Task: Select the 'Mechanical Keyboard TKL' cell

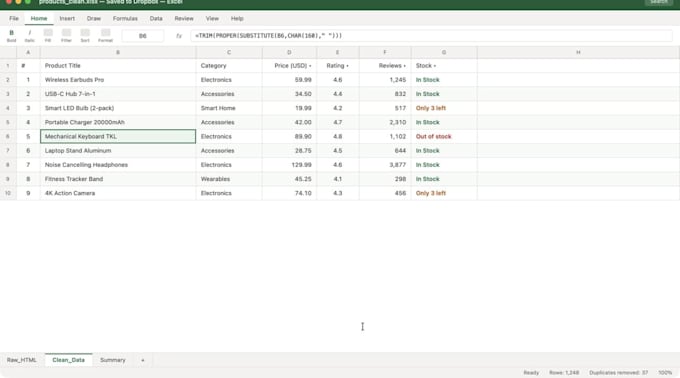Action: pos(118,137)
